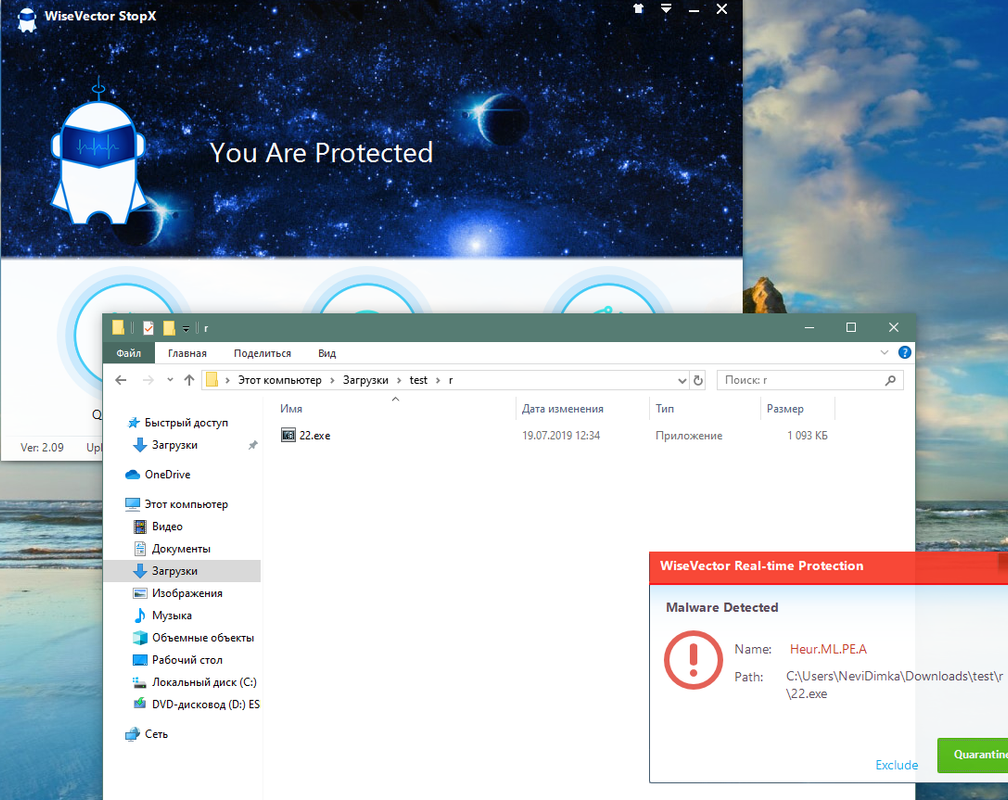The width and height of the screenshot is (1008, 800).
Task: Sort by the Тип column header
Action: 665,408
